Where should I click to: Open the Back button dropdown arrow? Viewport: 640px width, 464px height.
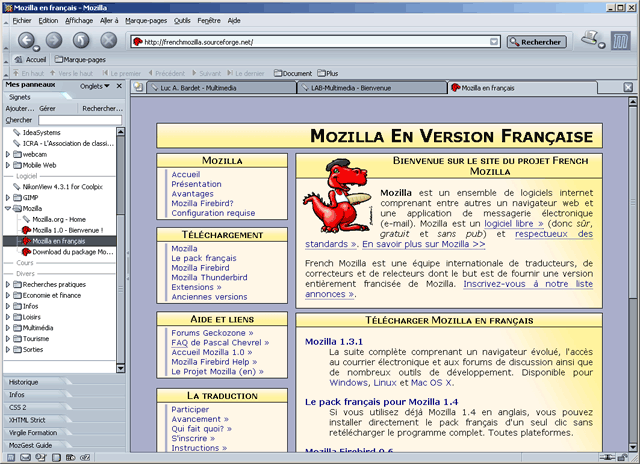[x=36, y=48]
